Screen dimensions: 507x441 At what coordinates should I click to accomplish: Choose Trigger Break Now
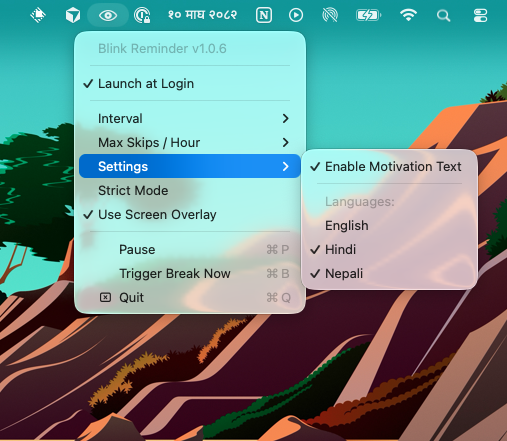click(190, 273)
